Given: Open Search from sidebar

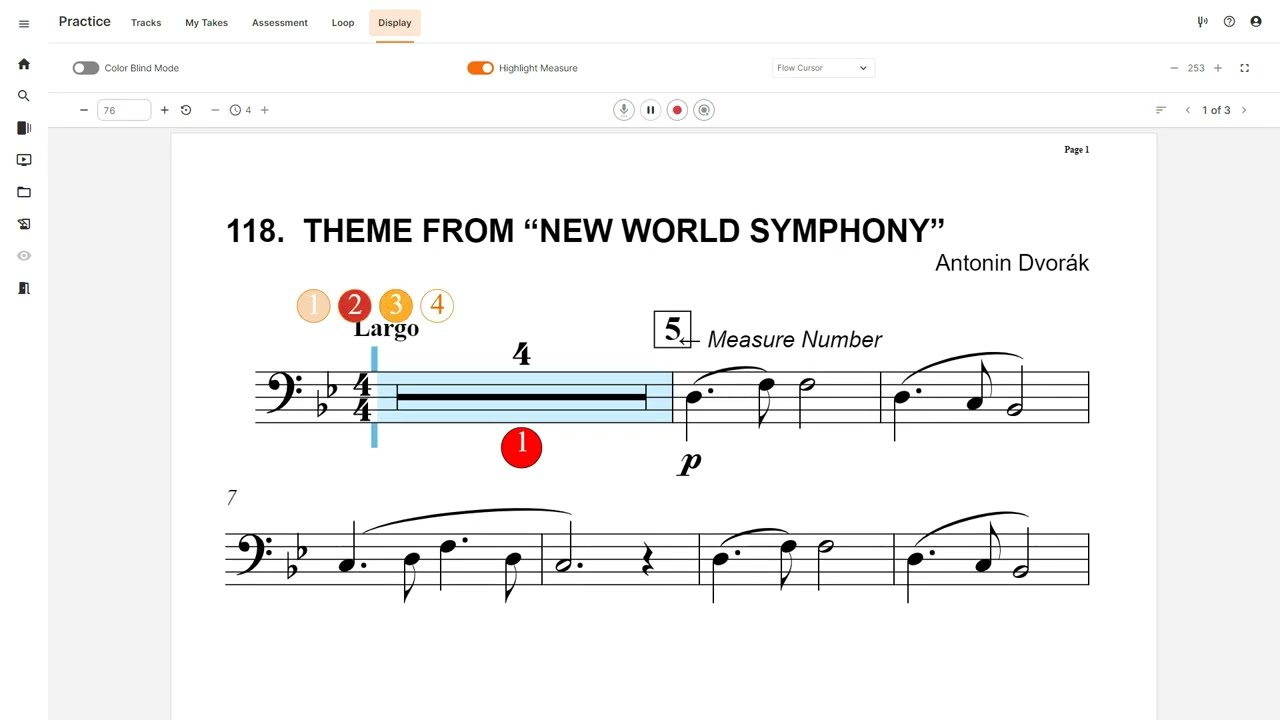Looking at the screenshot, I should pyautogui.click(x=24, y=96).
